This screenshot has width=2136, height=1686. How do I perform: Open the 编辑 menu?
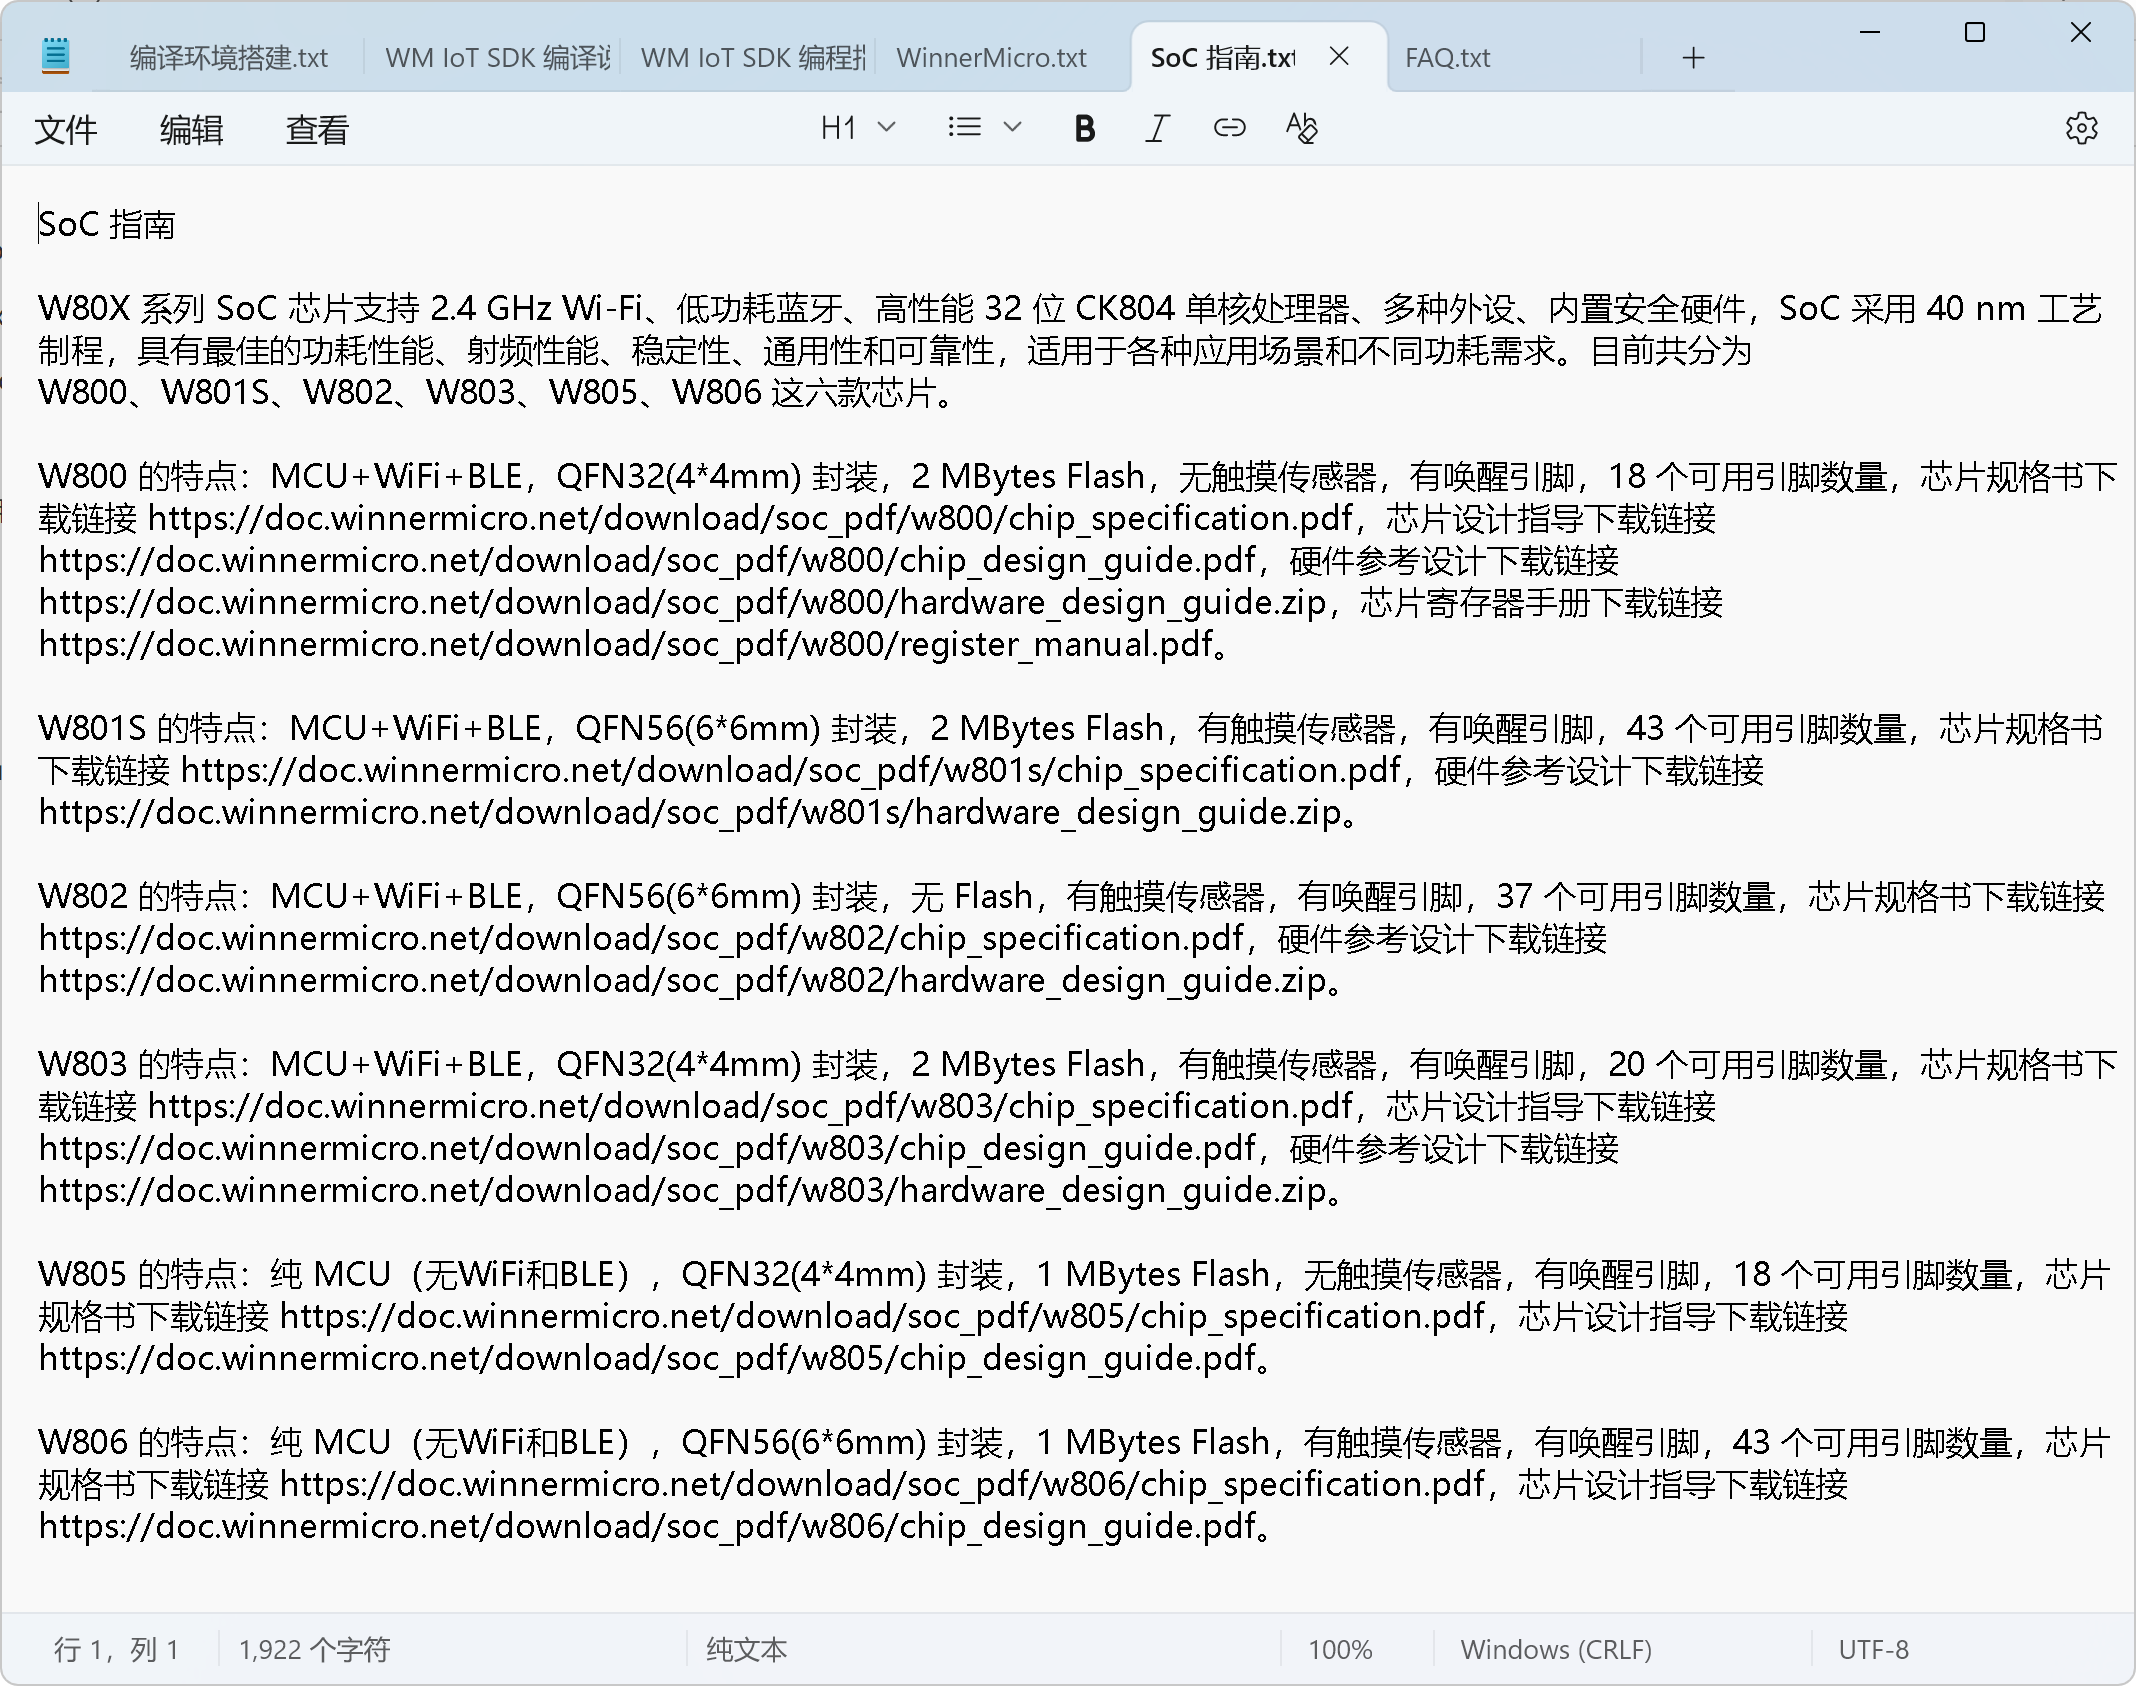click(191, 130)
